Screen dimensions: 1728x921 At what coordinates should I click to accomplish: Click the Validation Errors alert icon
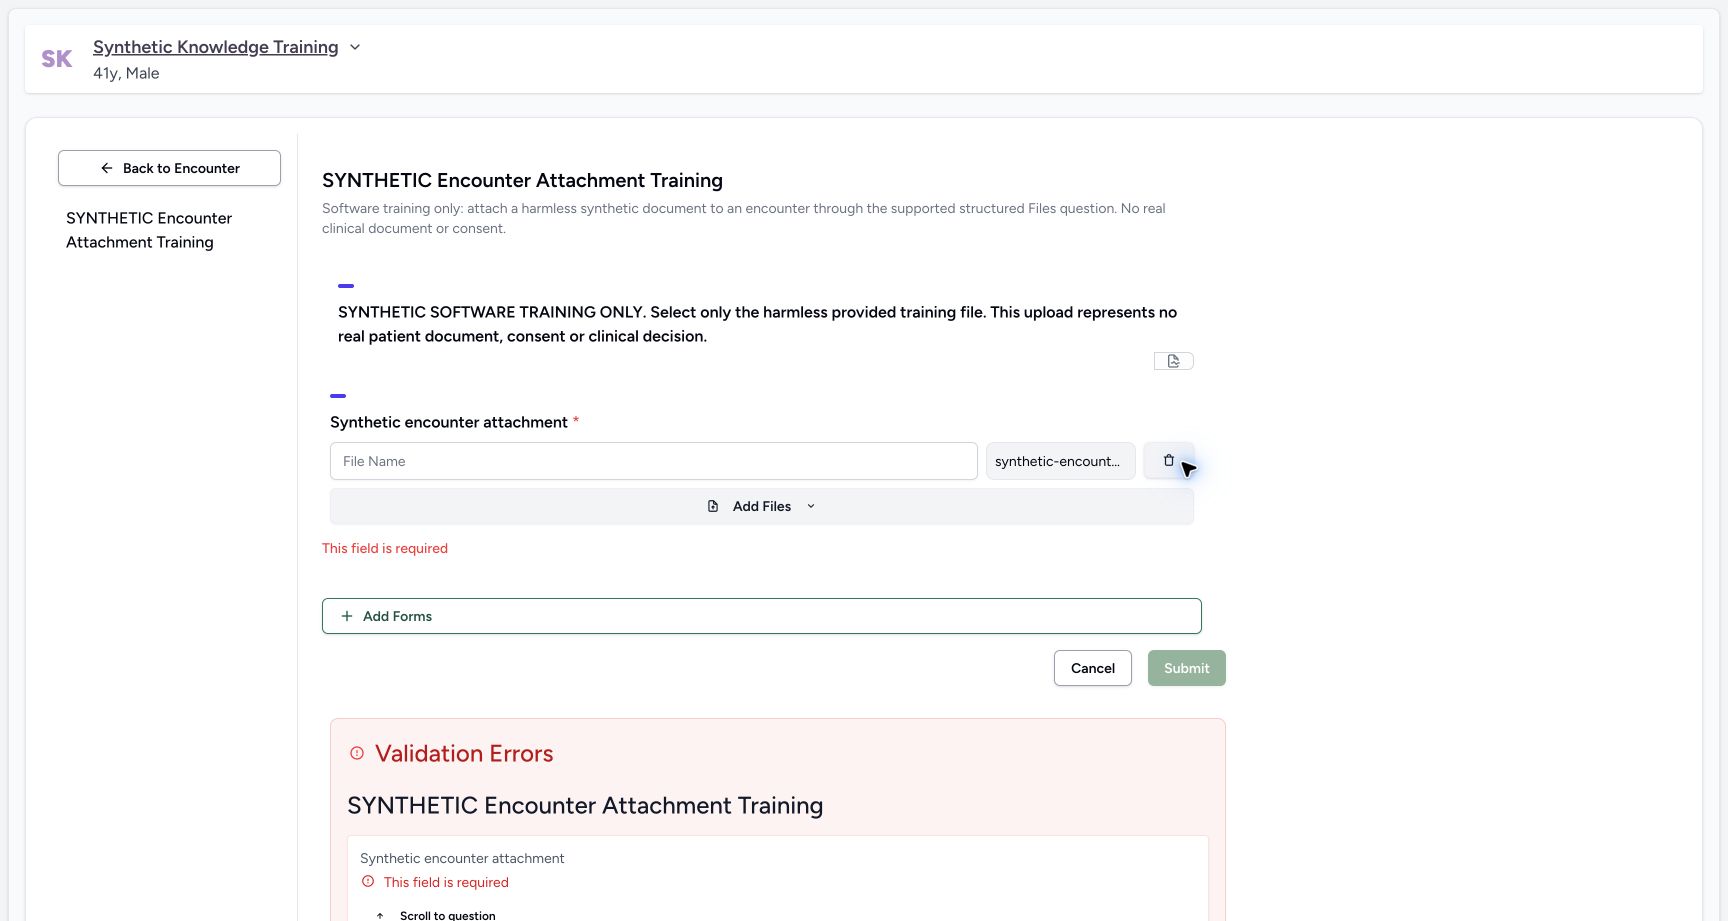[357, 753]
